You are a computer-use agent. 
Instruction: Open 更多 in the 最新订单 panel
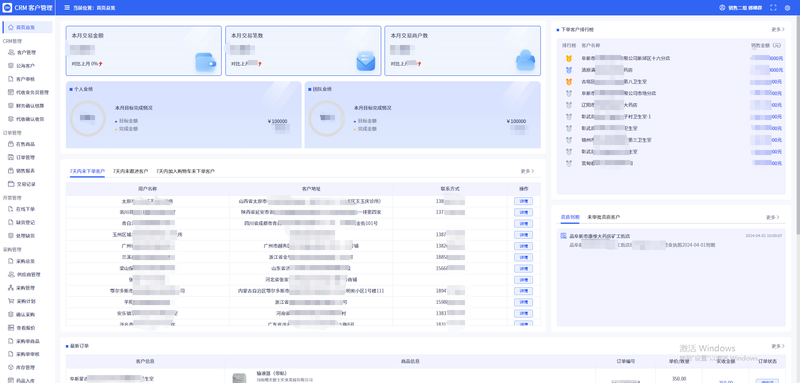pyautogui.click(x=778, y=346)
